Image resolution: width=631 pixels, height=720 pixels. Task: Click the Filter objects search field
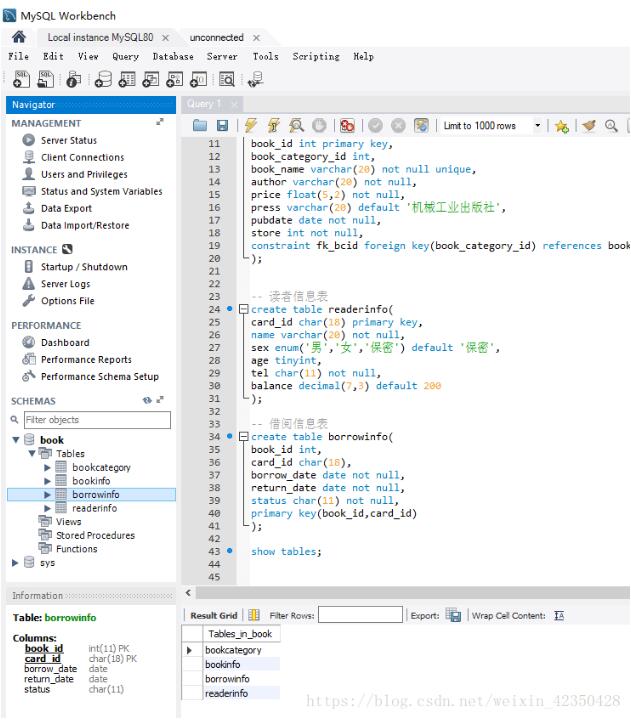(95, 420)
